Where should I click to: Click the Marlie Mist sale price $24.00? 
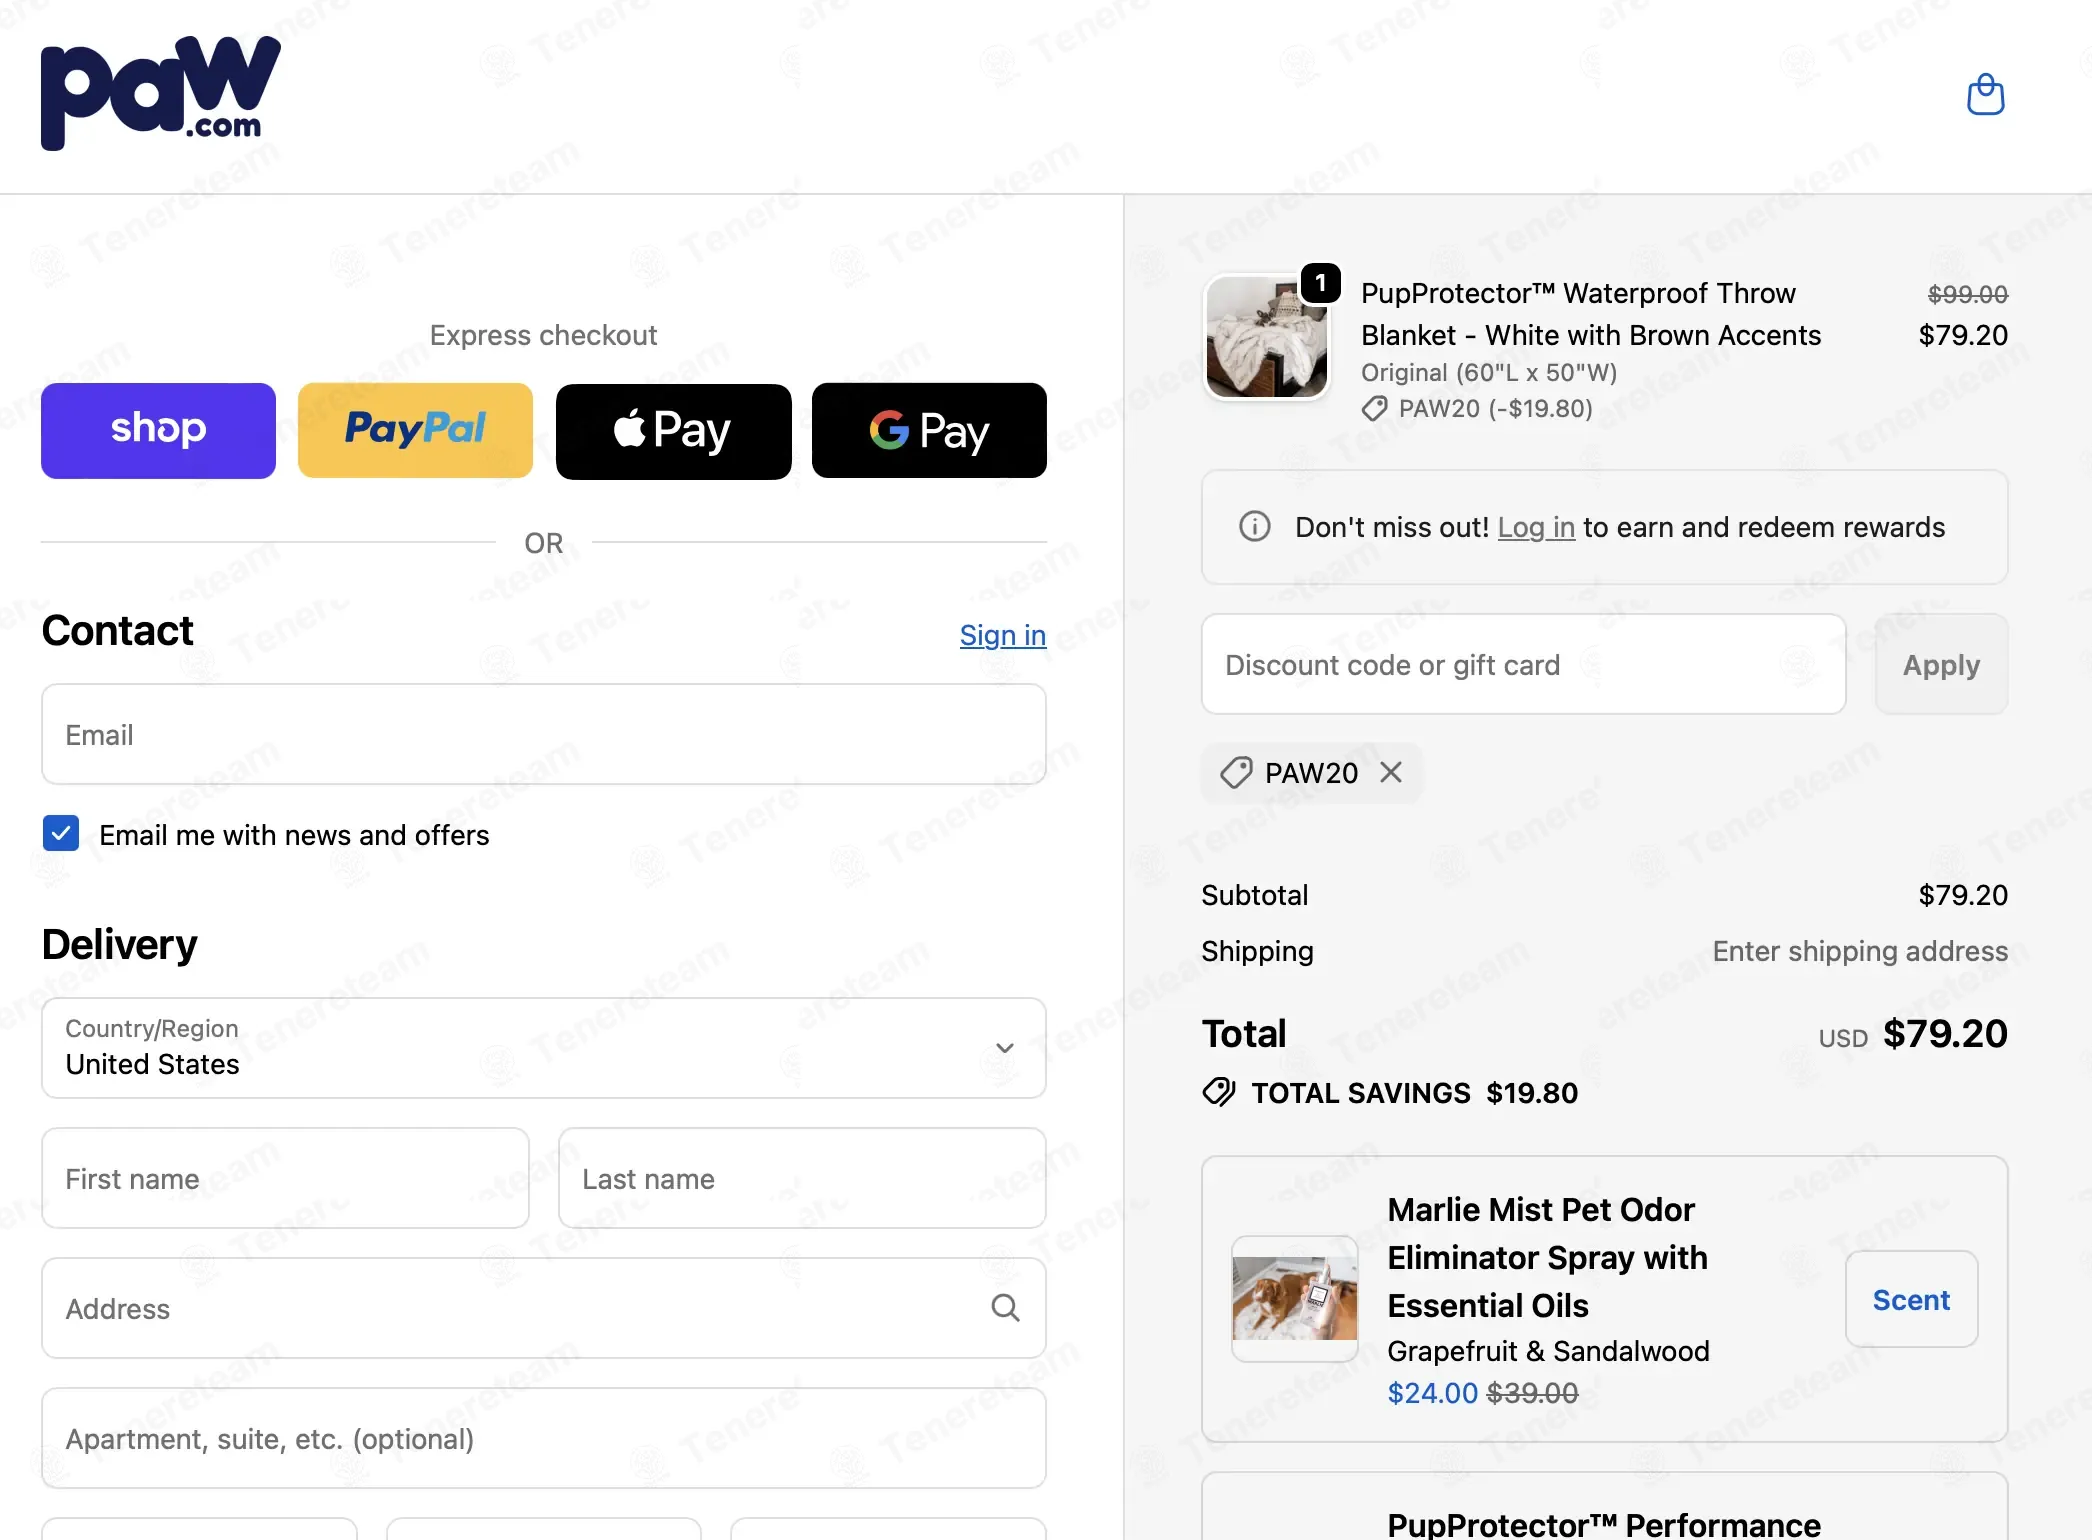pyautogui.click(x=1432, y=1393)
